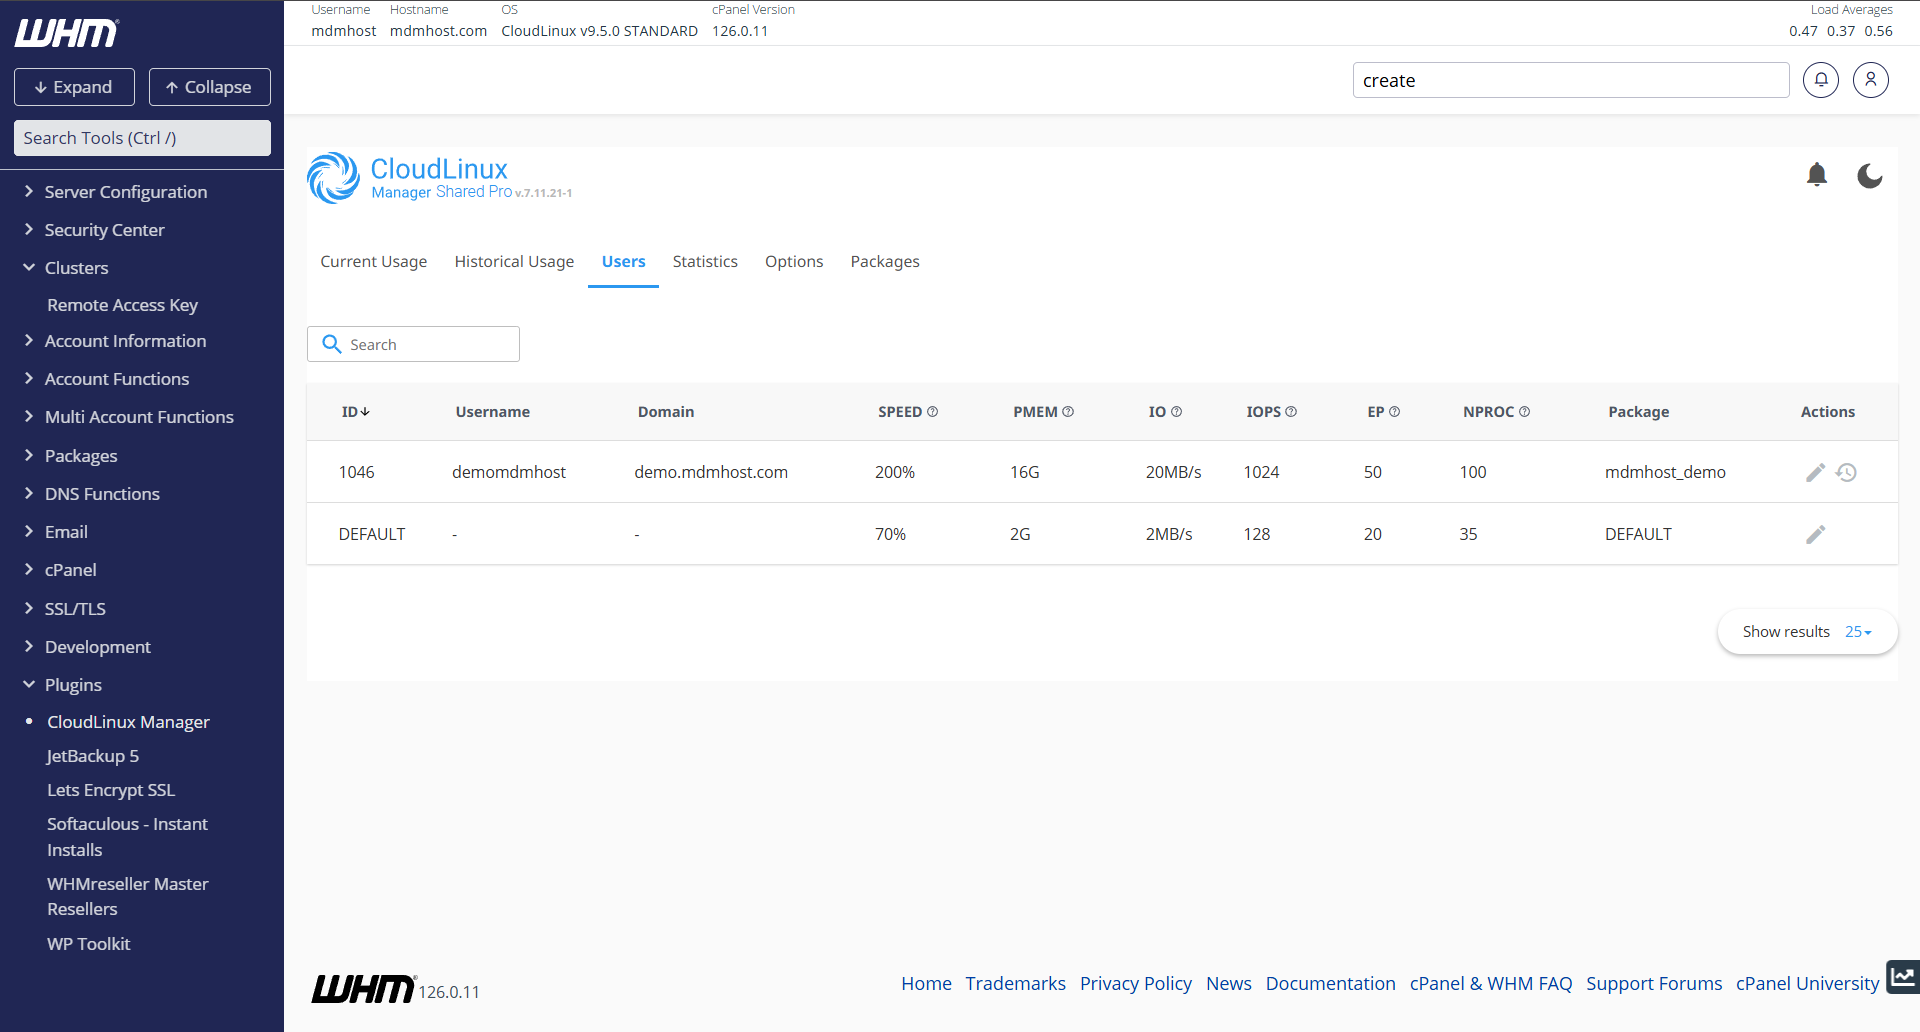Click the demo.mdmhost.com domain cell
The width and height of the screenshot is (1920, 1032).
pos(711,472)
